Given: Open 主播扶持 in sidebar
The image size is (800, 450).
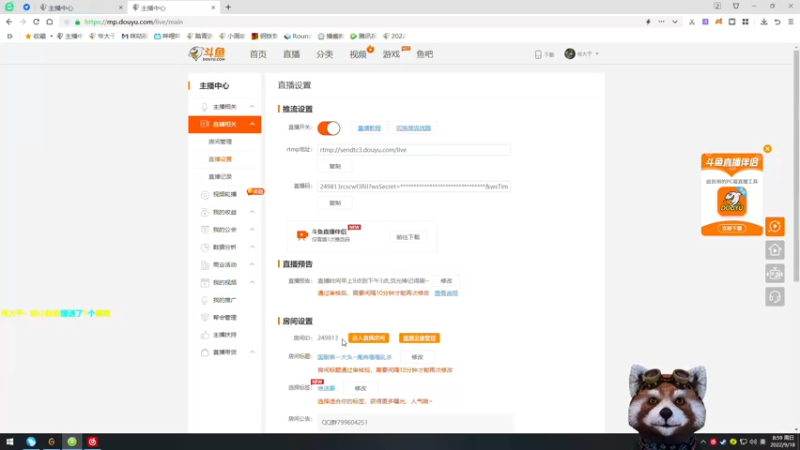Looking at the screenshot, I should [224, 335].
